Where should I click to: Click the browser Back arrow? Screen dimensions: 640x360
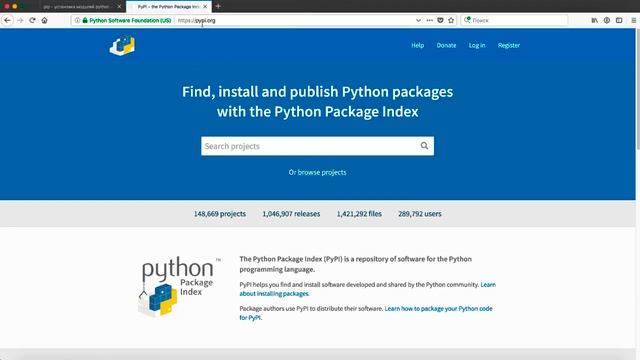(x=7, y=20)
